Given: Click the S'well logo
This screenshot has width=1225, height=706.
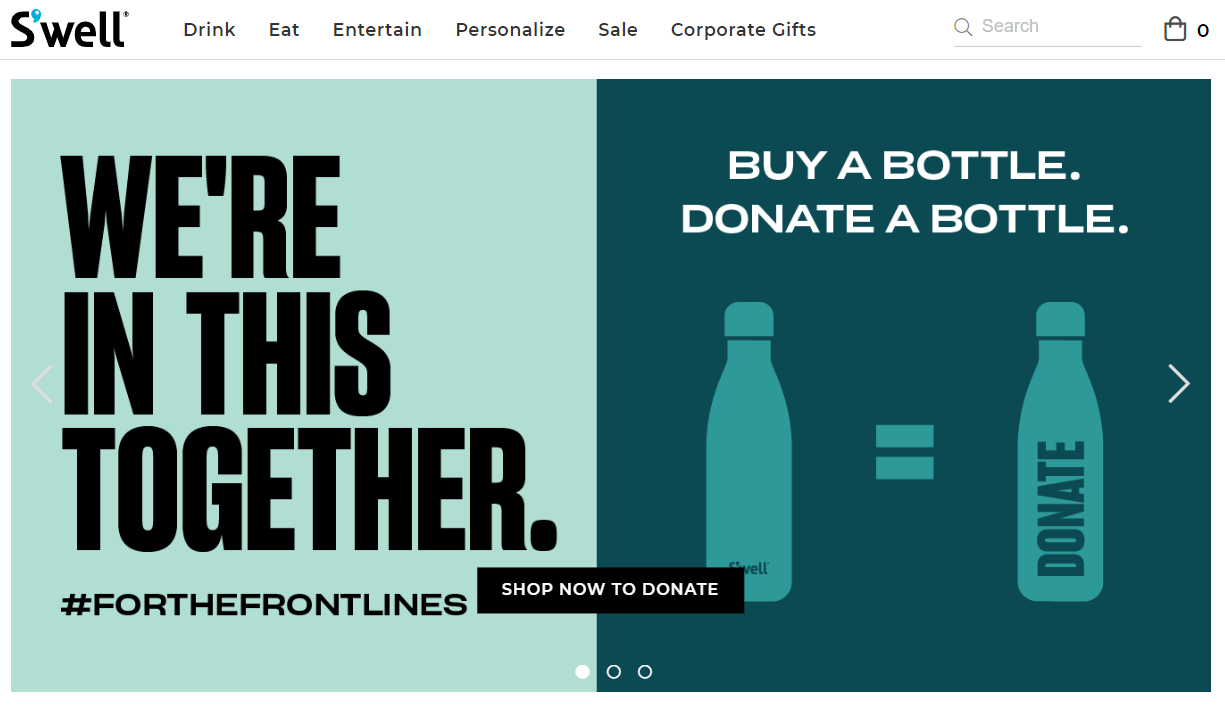Looking at the screenshot, I should [x=69, y=28].
